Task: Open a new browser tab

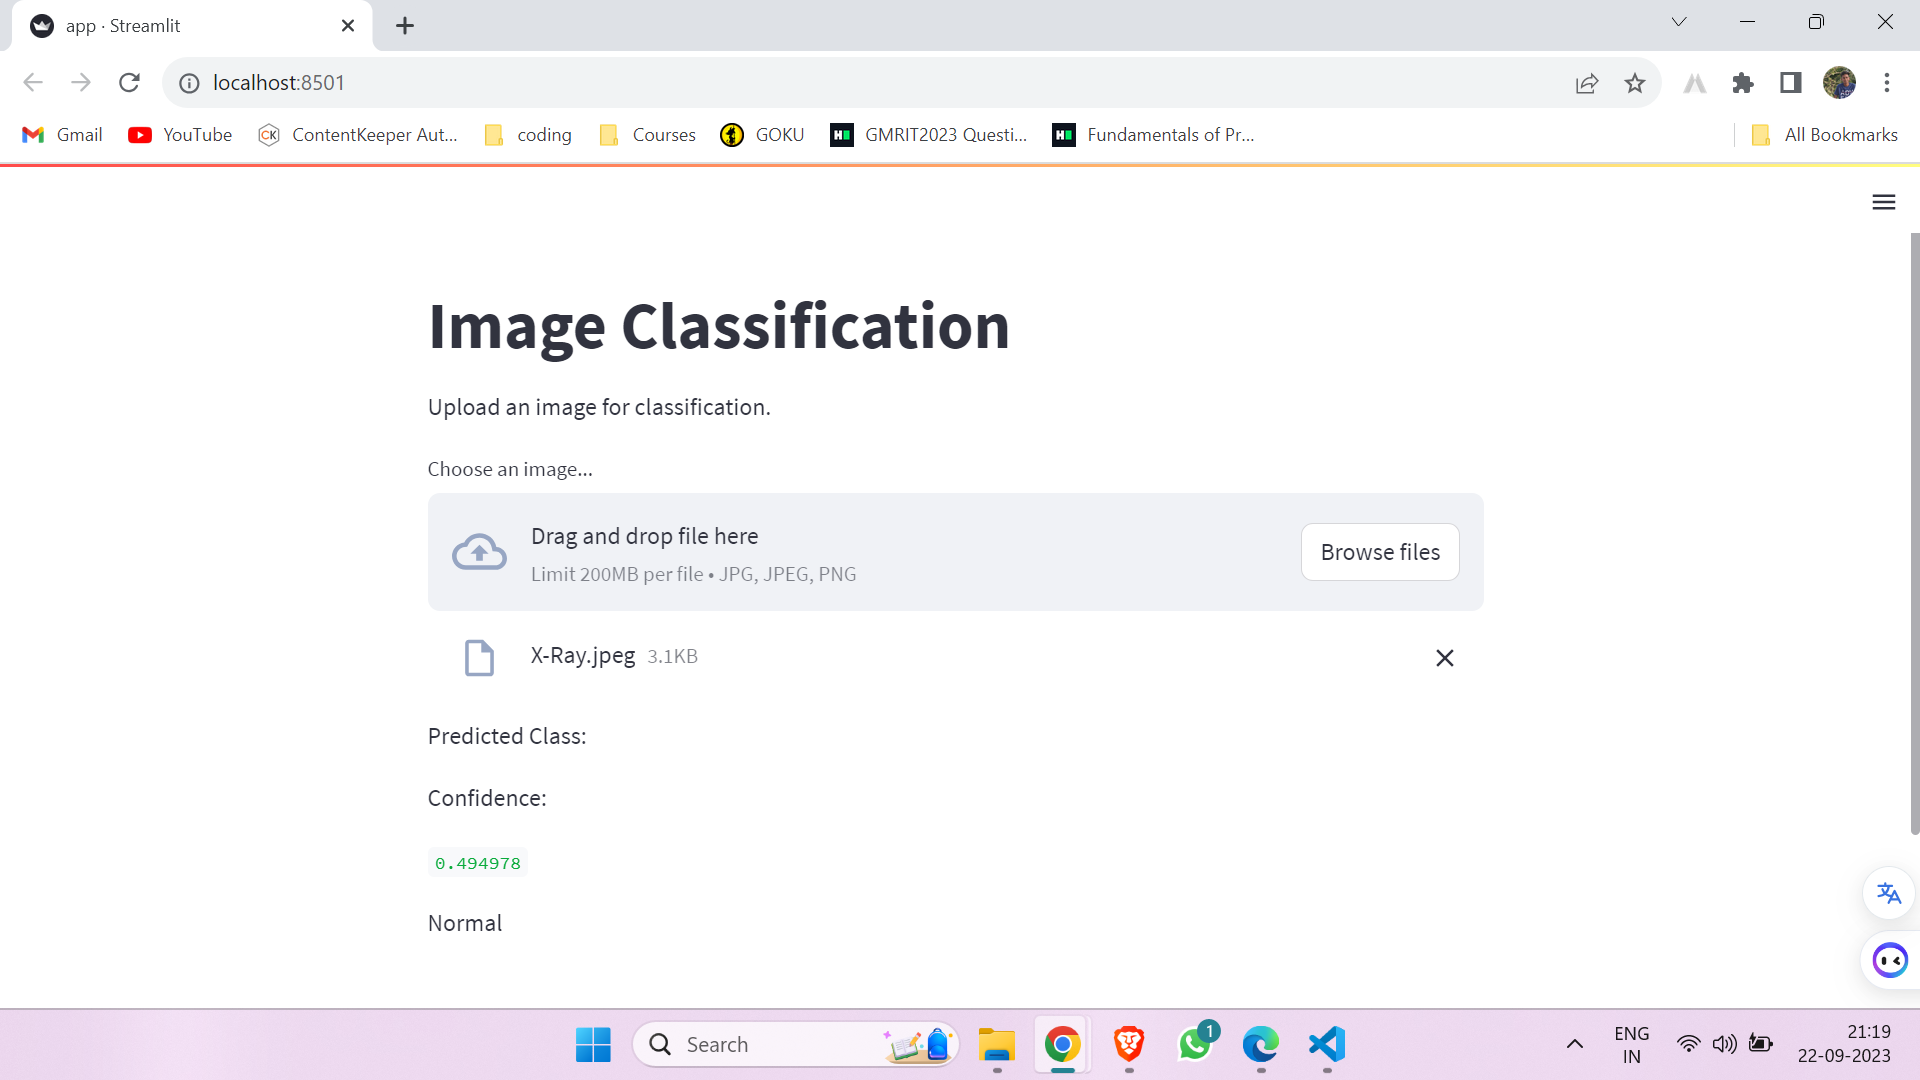Action: pyautogui.click(x=405, y=26)
